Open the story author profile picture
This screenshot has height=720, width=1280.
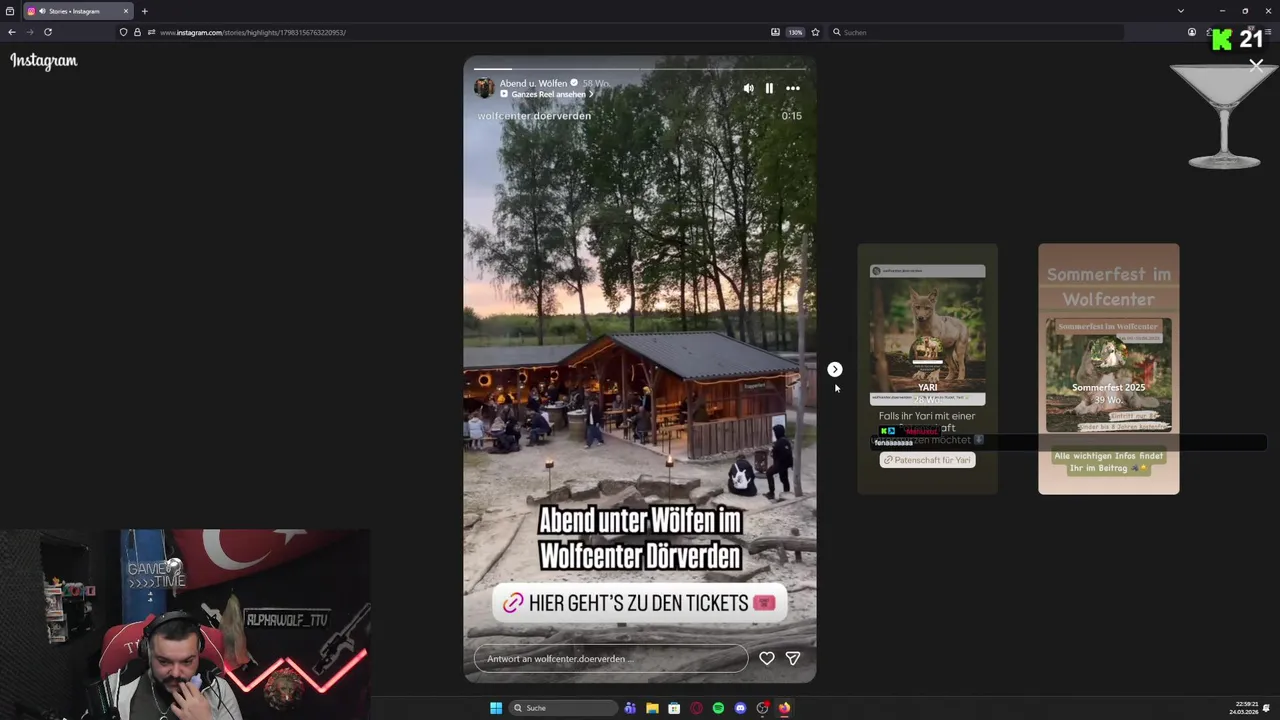click(484, 88)
